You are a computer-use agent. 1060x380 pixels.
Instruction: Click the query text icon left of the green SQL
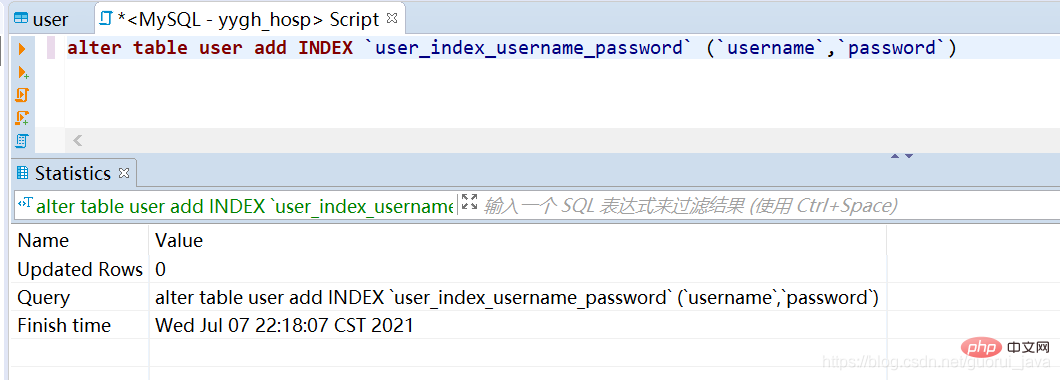tap(25, 203)
